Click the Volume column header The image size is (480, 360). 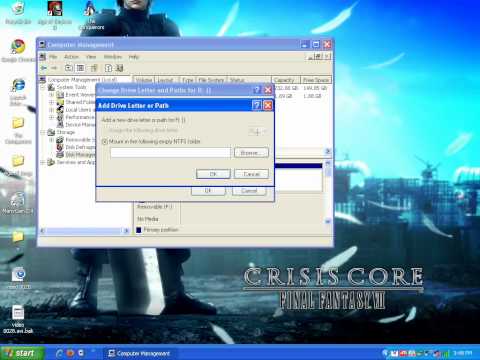(x=143, y=80)
